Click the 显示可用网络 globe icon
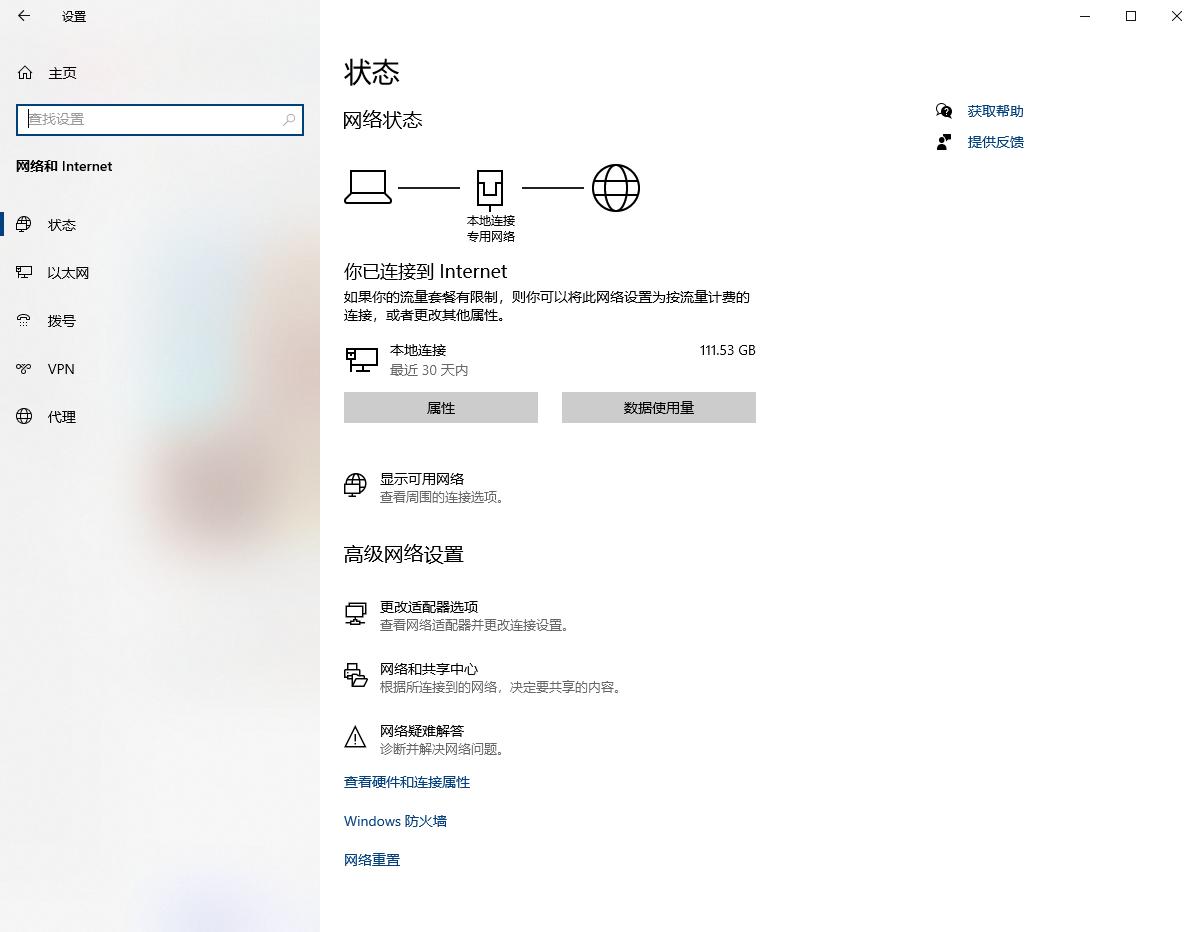1200x932 pixels. (355, 486)
